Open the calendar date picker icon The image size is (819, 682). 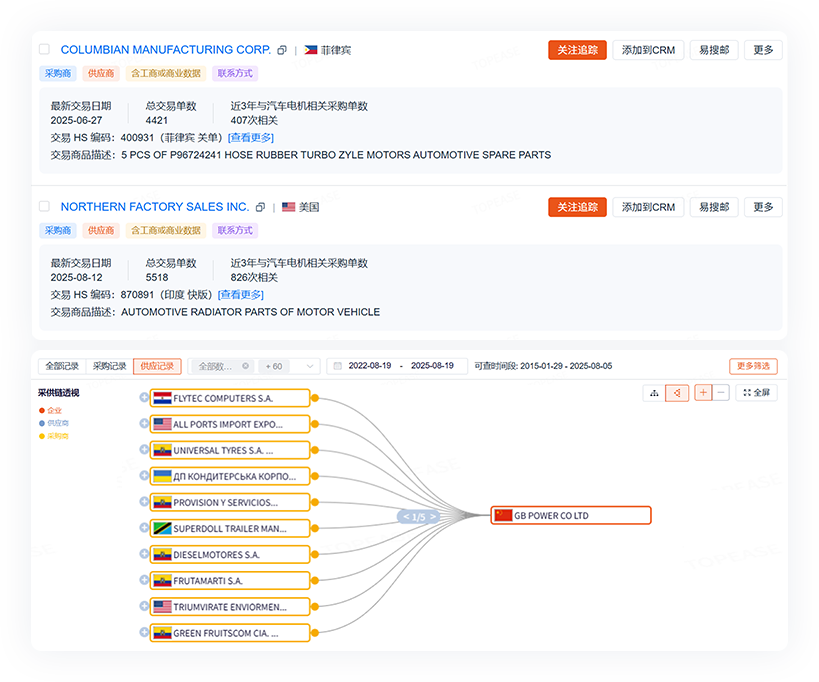338,366
